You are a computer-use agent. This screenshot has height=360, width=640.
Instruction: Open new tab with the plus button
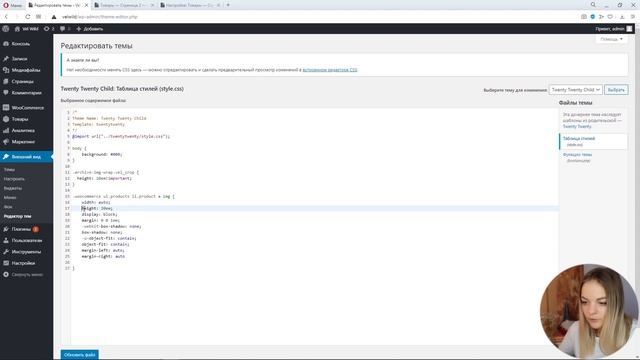click(x=228, y=5)
